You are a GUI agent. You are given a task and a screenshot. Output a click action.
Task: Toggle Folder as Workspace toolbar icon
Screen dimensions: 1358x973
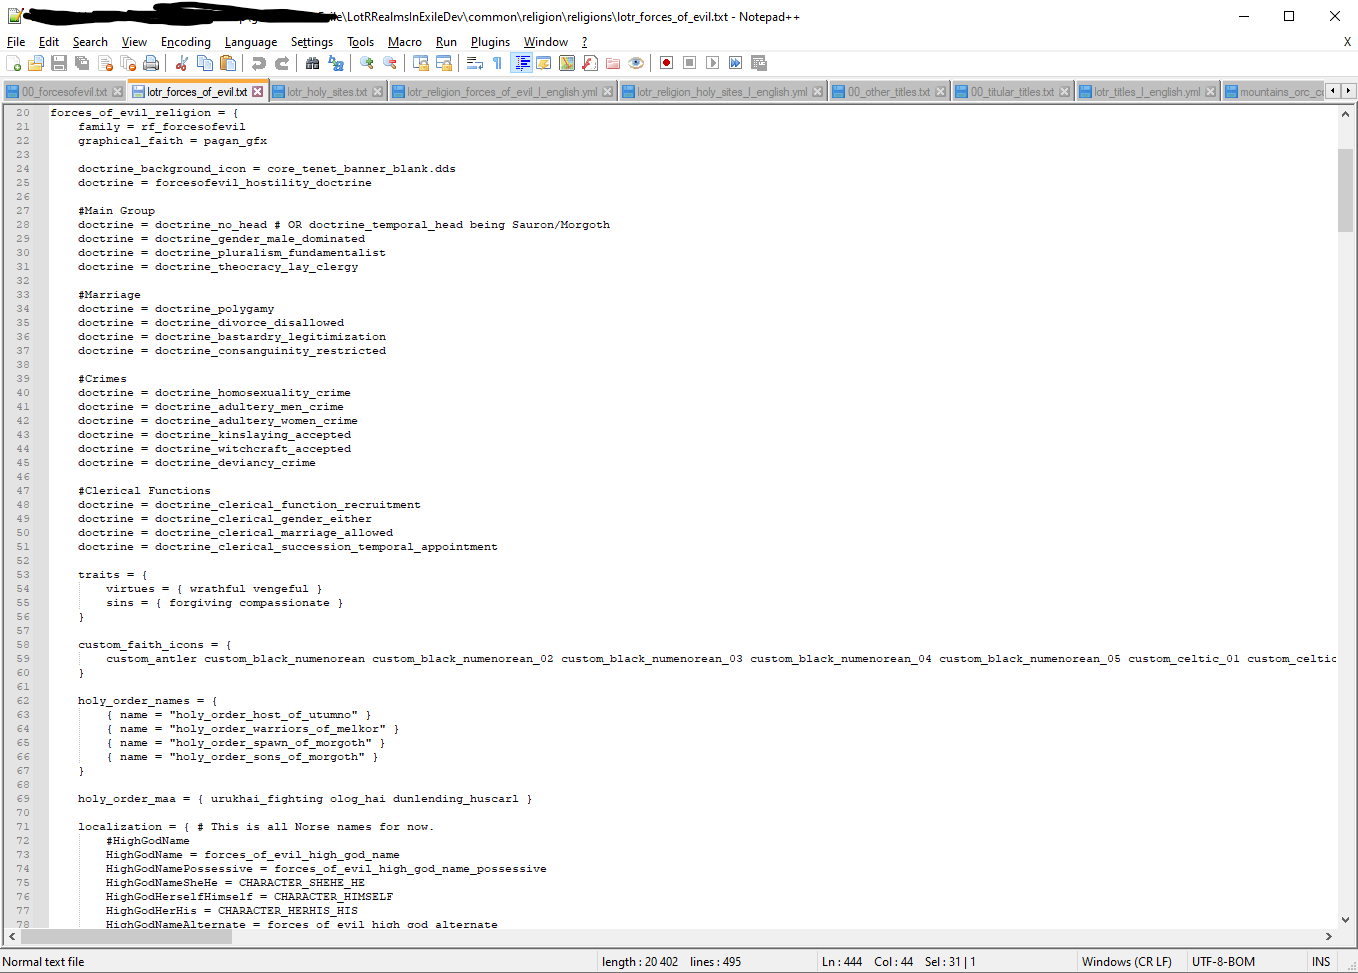(x=613, y=63)
